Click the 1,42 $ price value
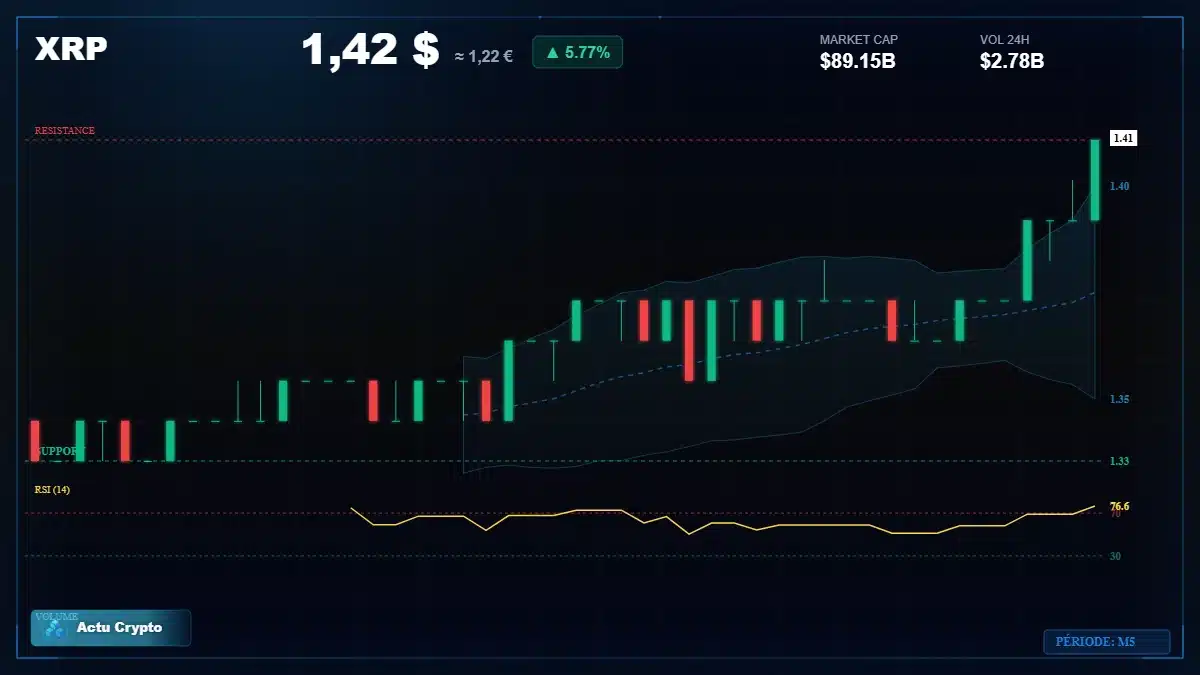 pos(370,49)
